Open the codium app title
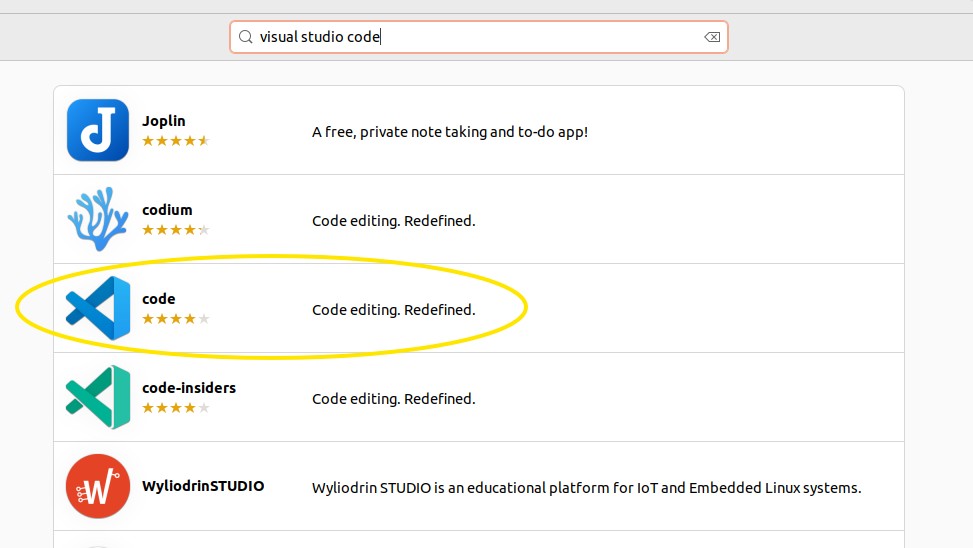973x548 pixels. point(167,210)
